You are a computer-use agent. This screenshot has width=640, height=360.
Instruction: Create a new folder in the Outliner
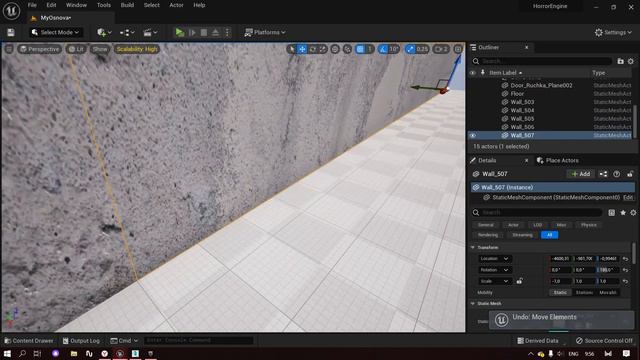coord(620,61)
